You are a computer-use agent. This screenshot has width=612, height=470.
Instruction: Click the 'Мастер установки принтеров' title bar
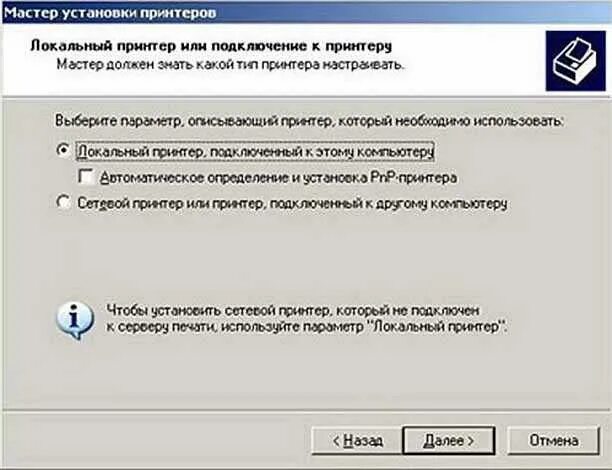click(306, 12)
